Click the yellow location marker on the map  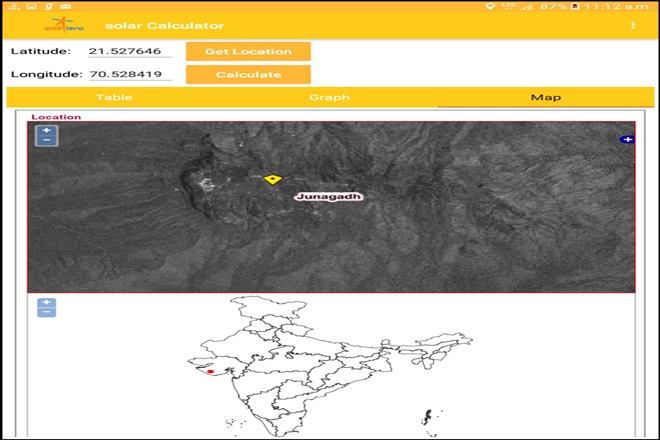click(271, 179)
